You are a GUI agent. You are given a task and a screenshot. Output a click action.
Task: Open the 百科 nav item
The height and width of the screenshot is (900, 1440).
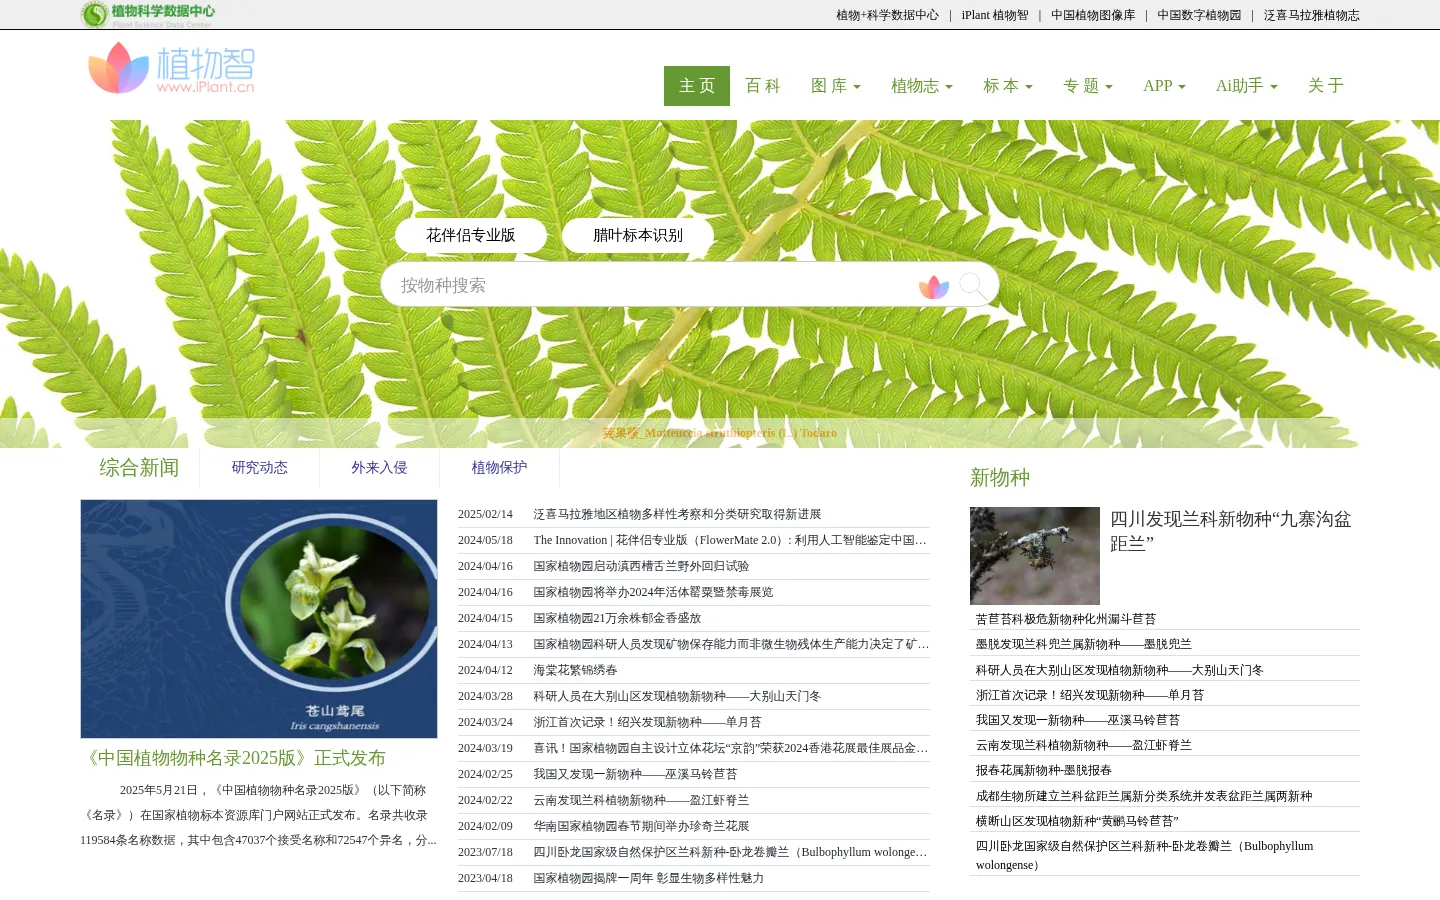(763, 86)
